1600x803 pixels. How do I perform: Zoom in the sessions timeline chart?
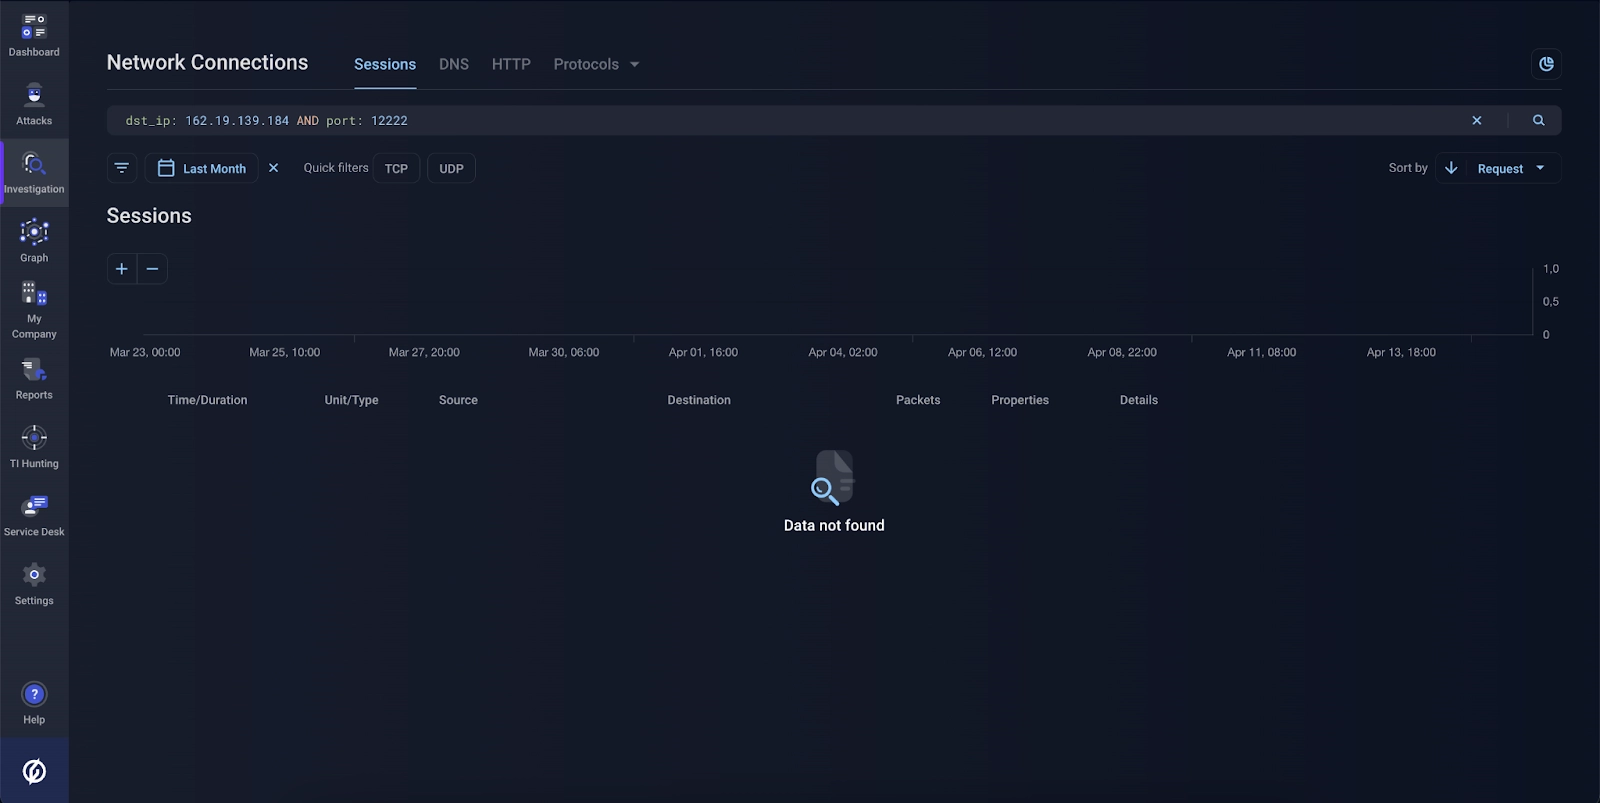coord(122,269)
